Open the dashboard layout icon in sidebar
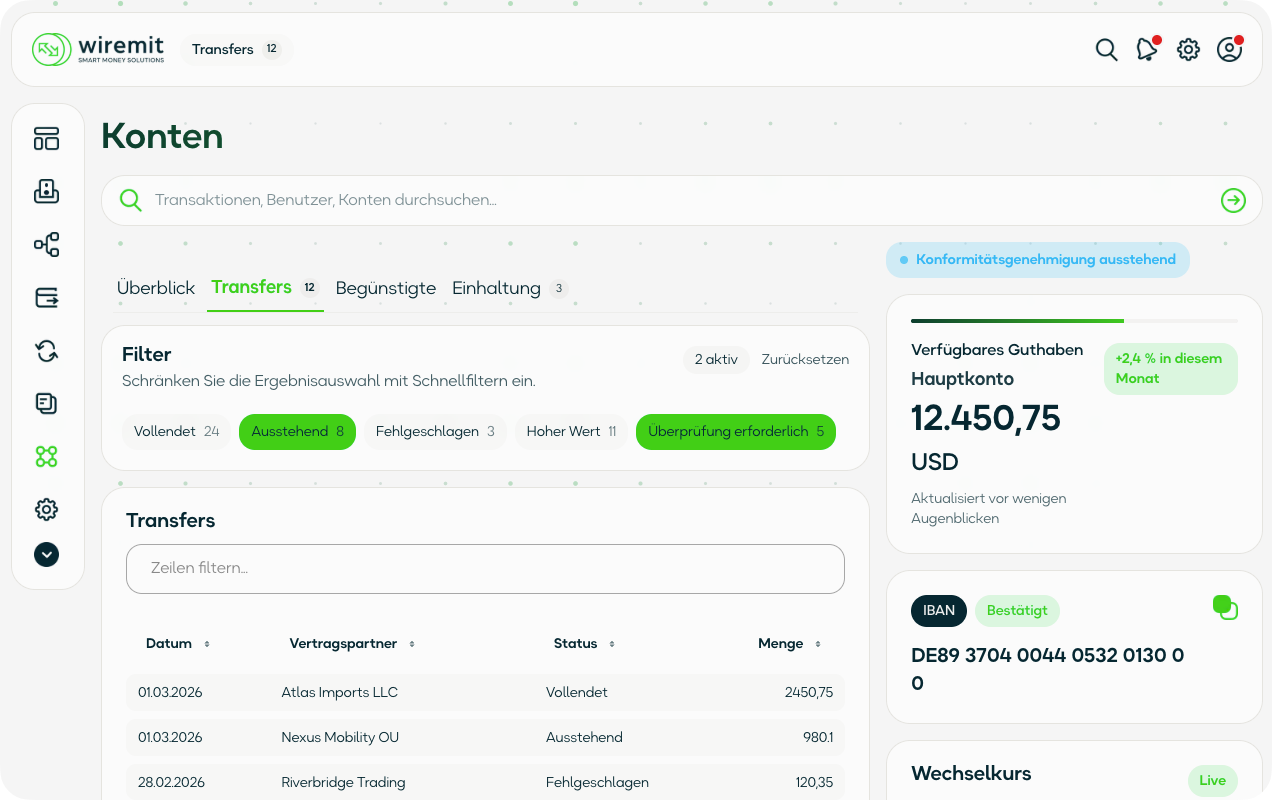1272x800 pixels. pos(47,138)
